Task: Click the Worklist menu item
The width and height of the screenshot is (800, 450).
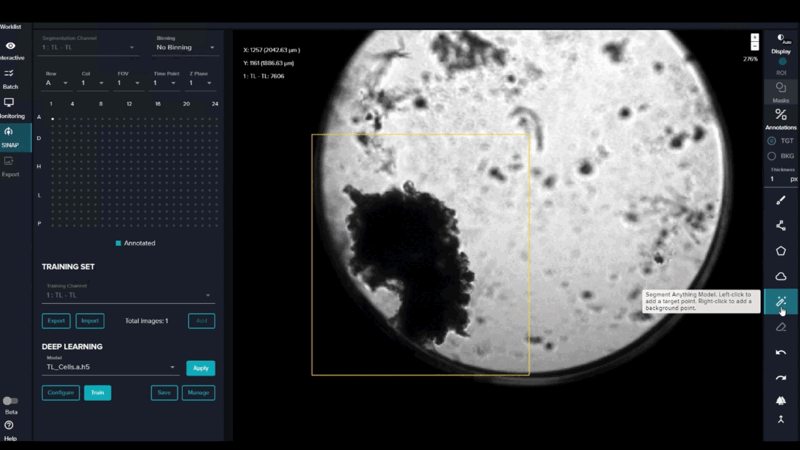Action: click(x=10, y=27)
